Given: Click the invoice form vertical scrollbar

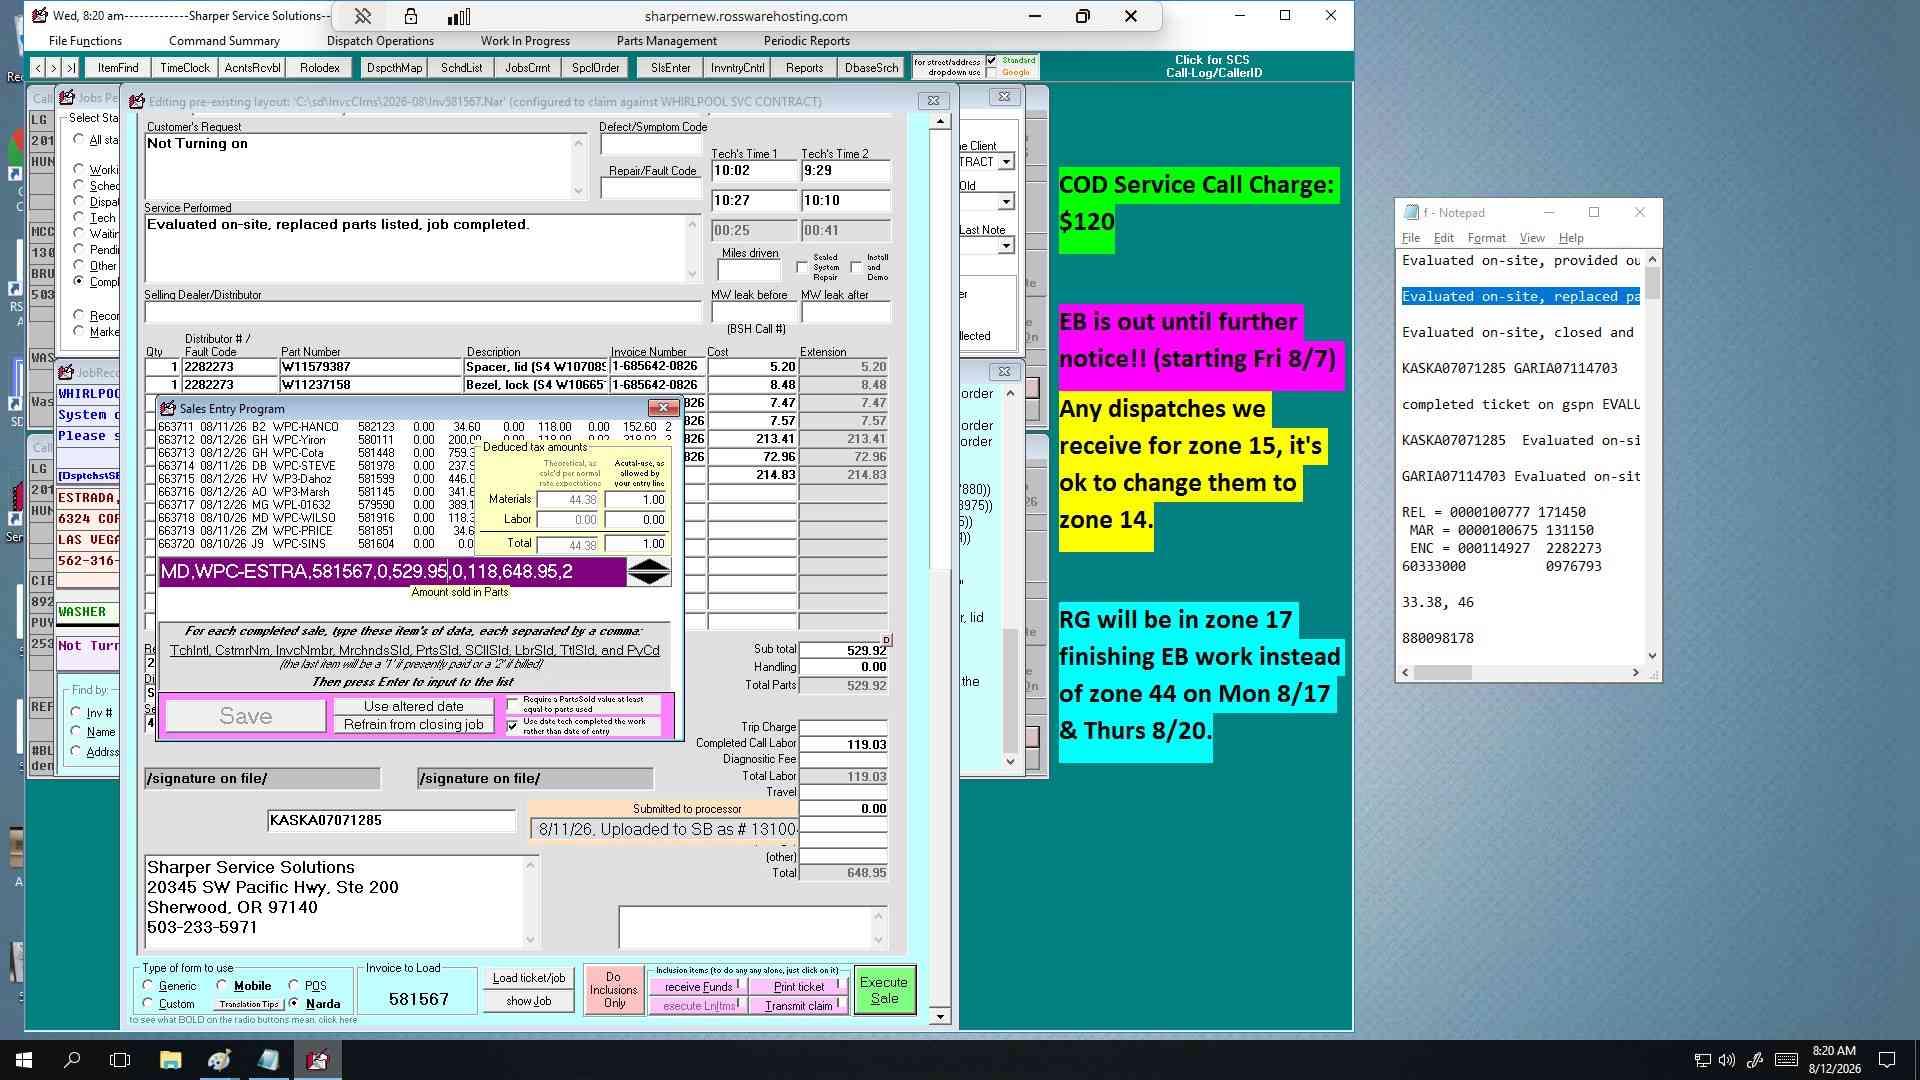Looking at the screenshot, I should pos(939,568).
